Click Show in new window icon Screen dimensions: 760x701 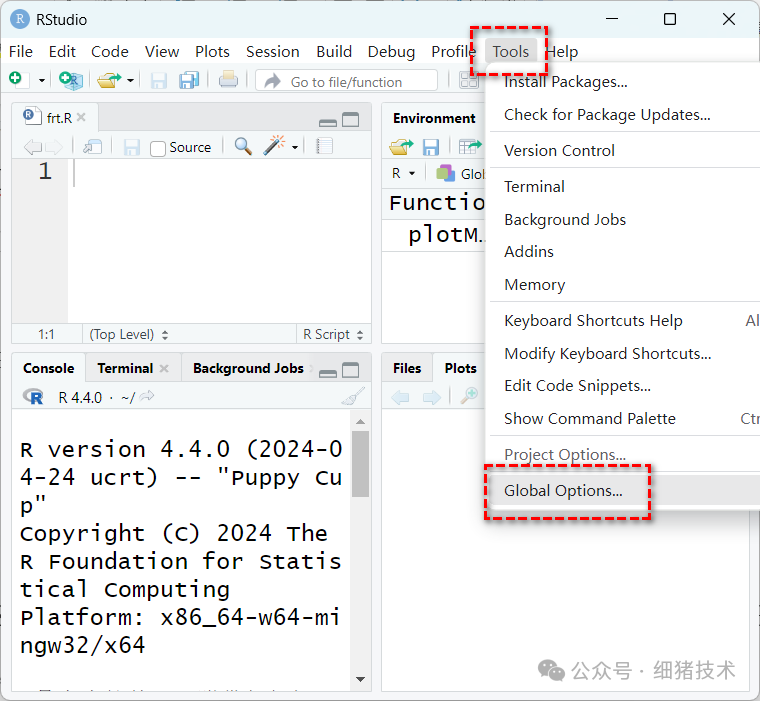click(x=93, y=146)
